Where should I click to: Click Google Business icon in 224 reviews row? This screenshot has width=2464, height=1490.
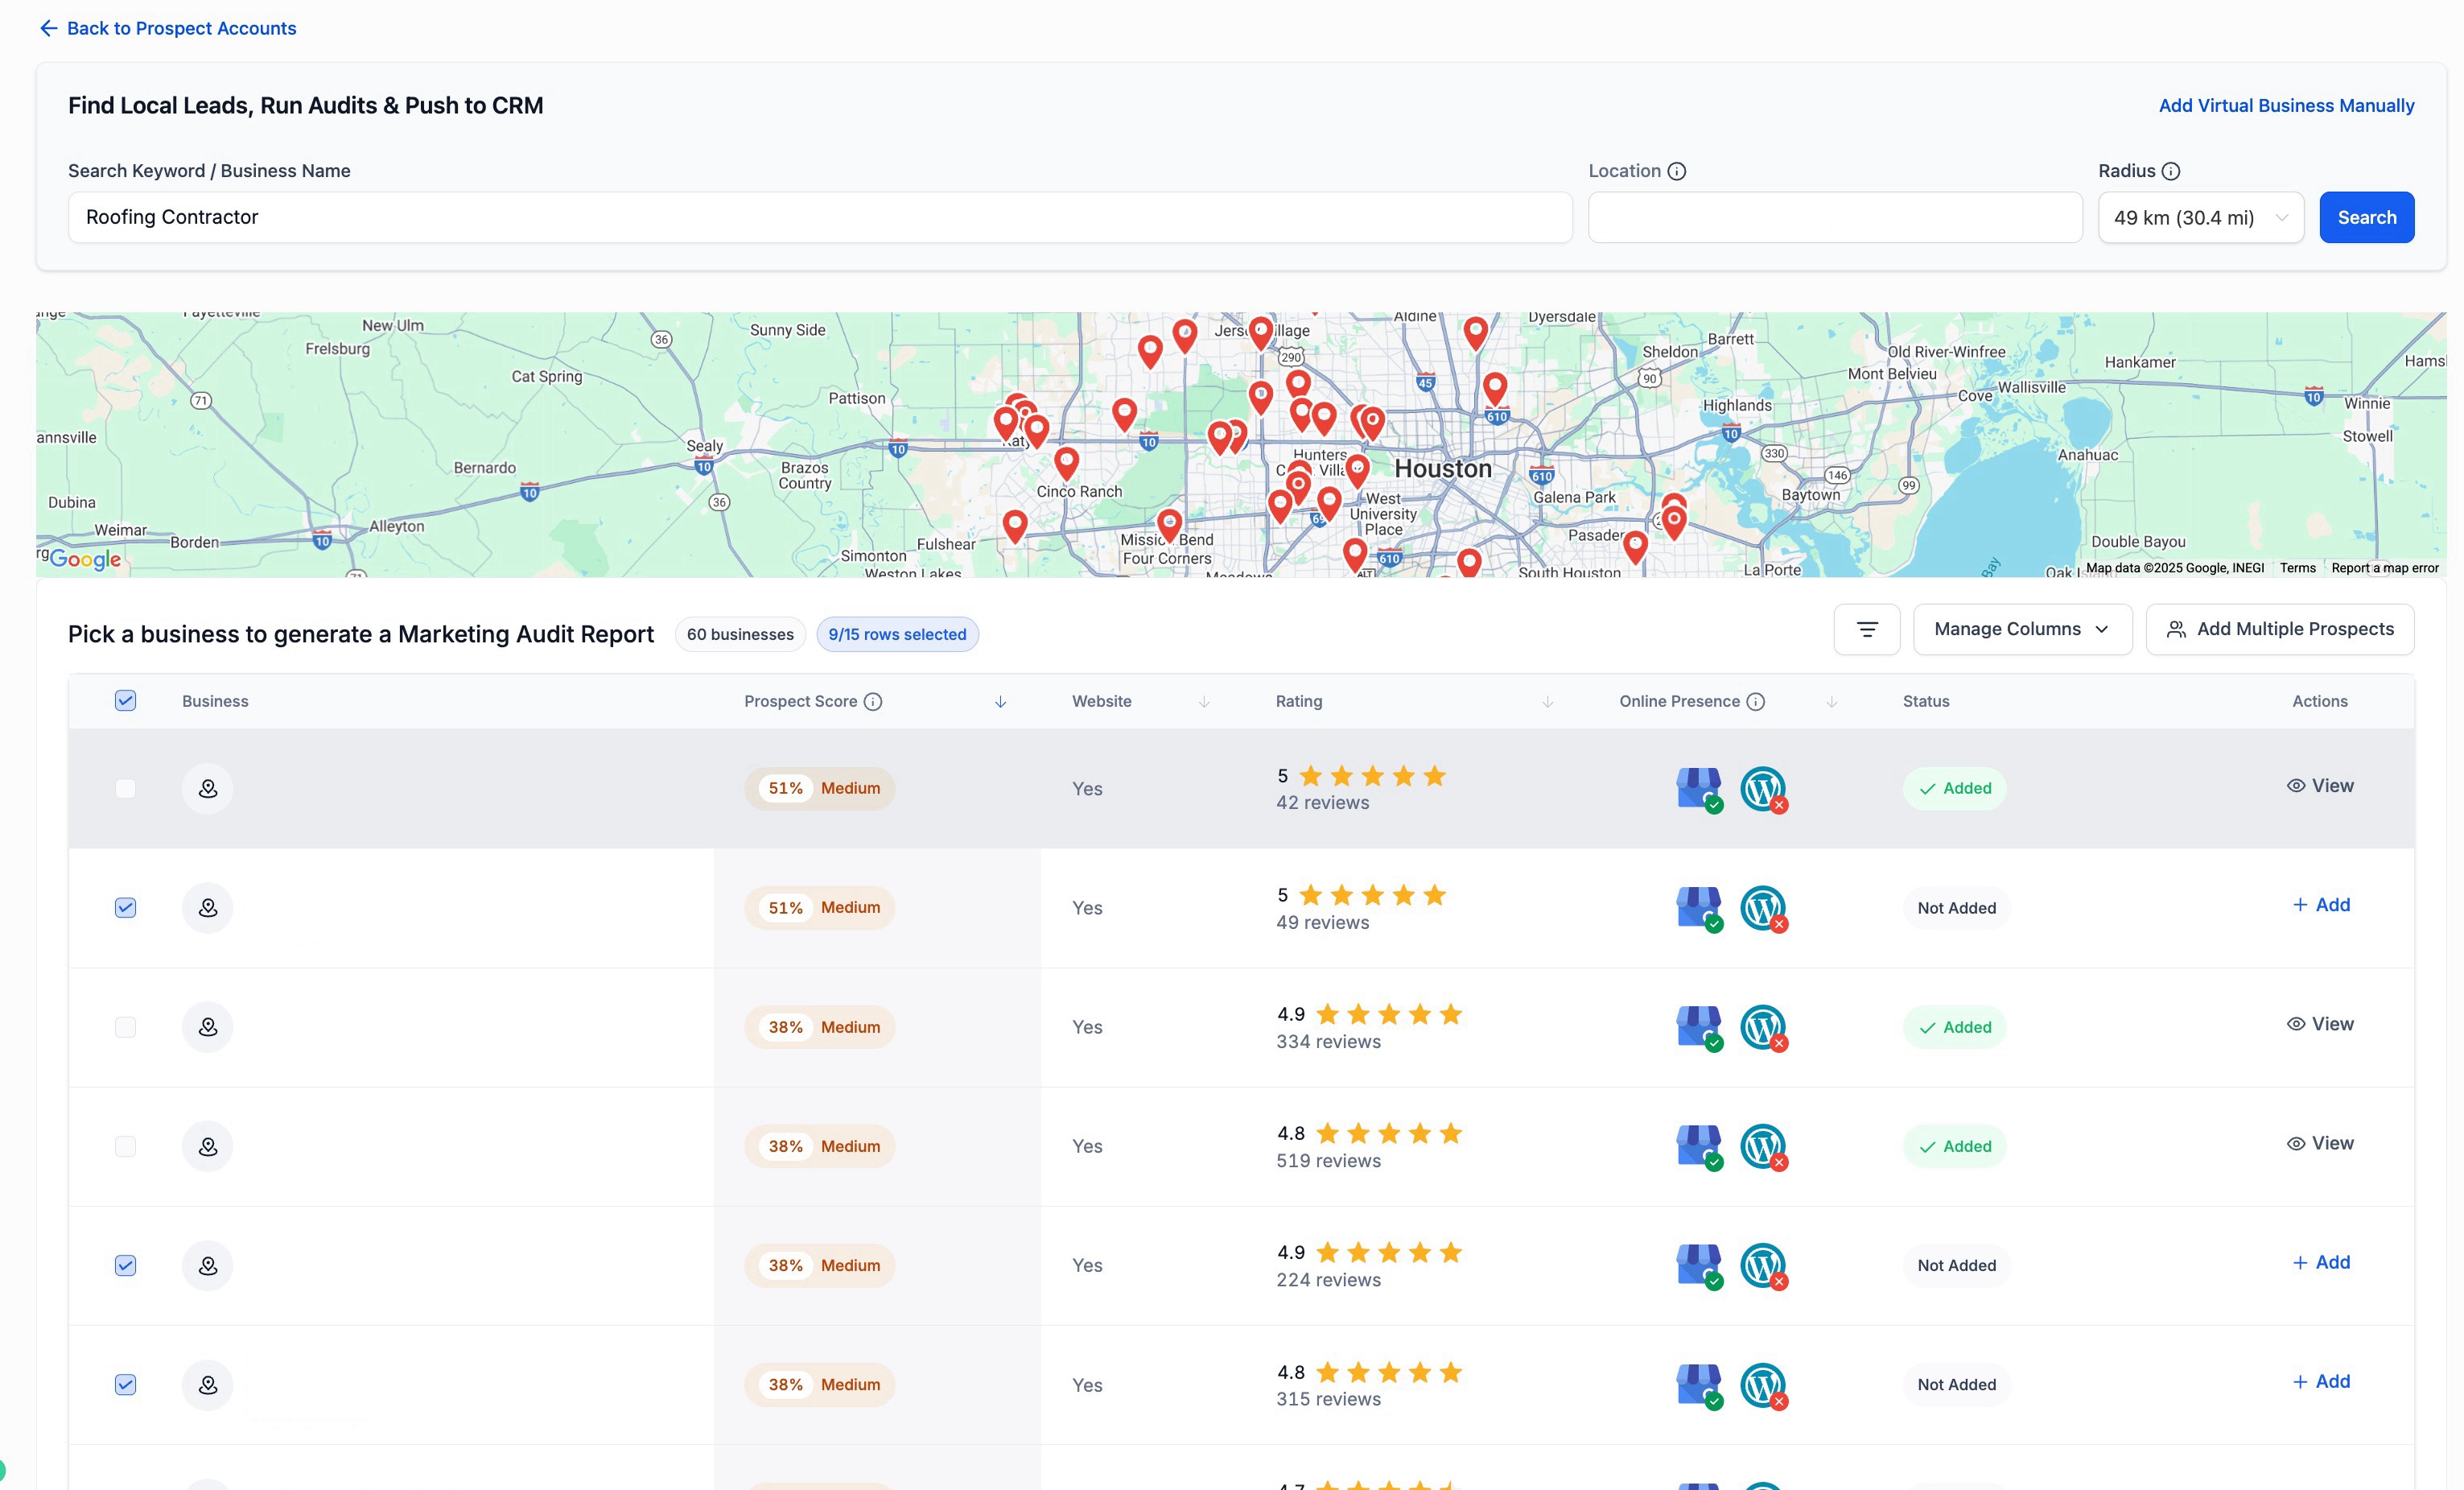pos(1699,1266)
